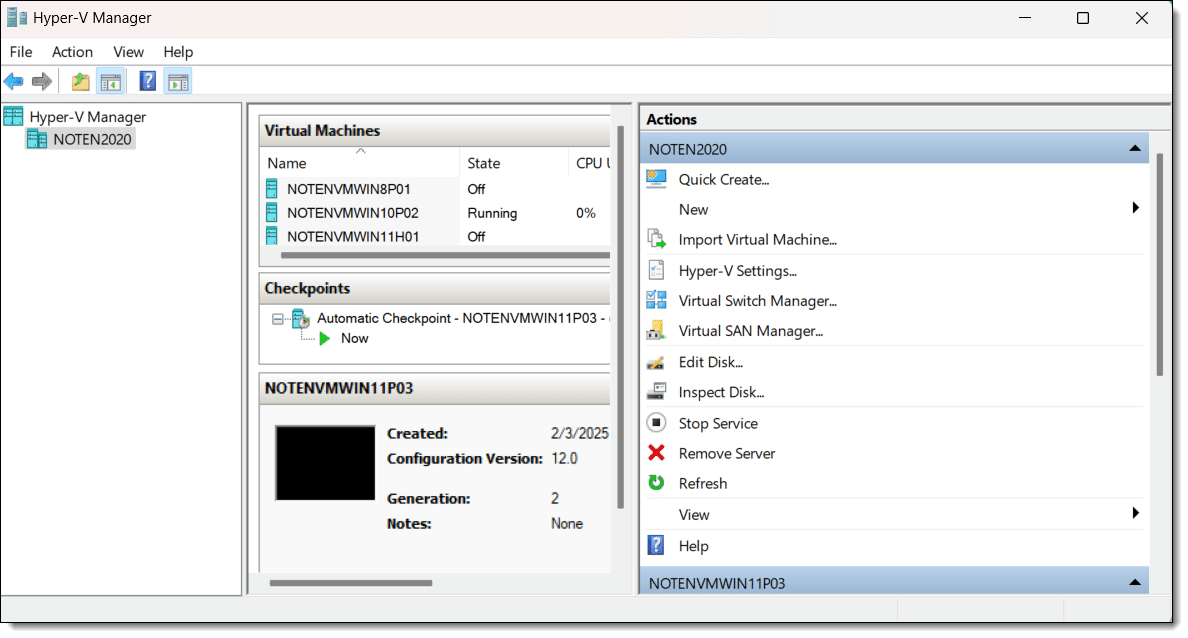Open the File menu
This screenshot has height=638, width=1188.
coord(21,52)
